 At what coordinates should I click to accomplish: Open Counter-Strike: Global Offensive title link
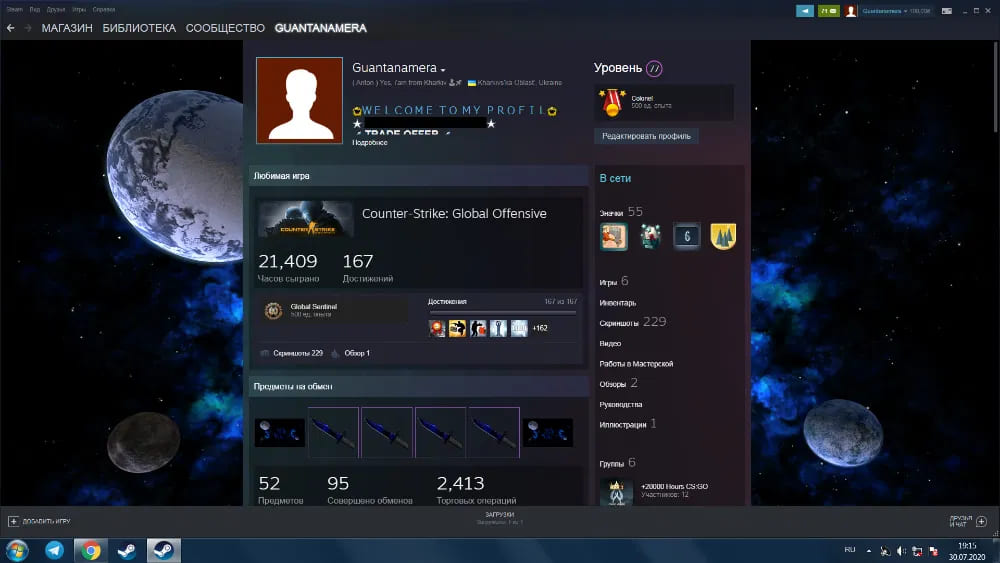coord(454,214)
